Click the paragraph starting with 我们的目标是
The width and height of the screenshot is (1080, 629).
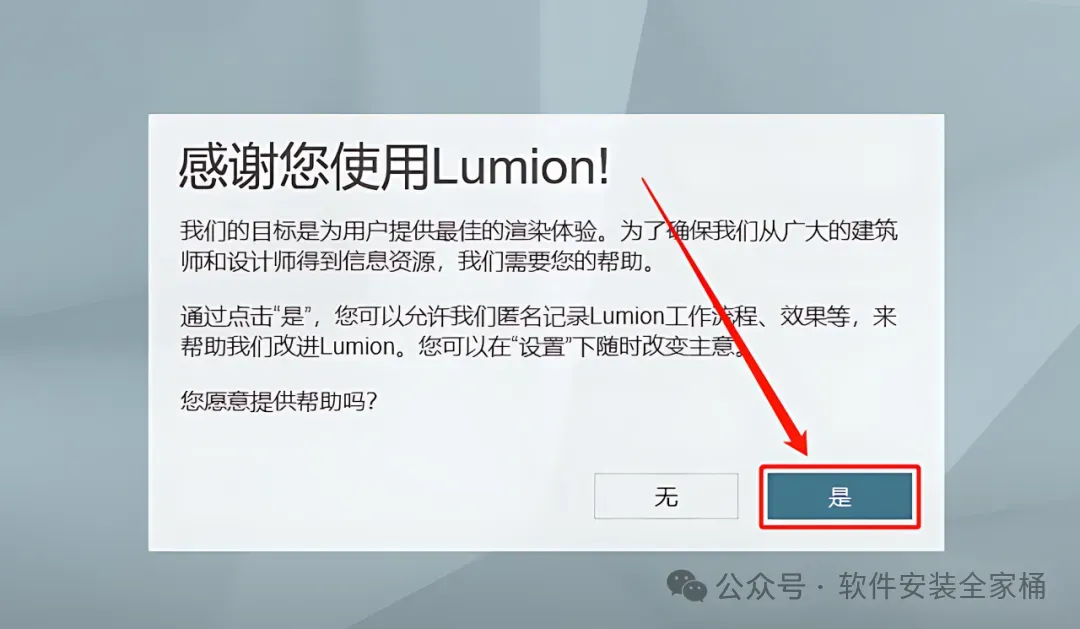click(x=539, y=246)
